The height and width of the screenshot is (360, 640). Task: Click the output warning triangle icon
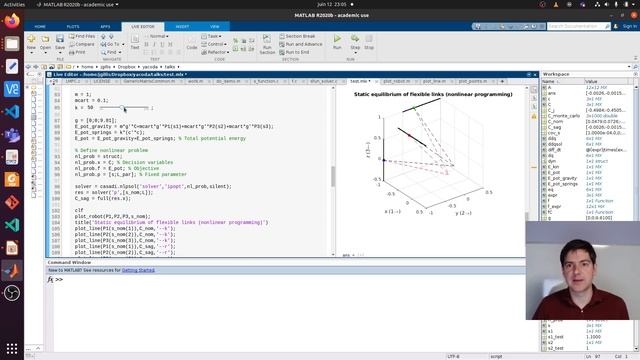[x=534, y=116]
